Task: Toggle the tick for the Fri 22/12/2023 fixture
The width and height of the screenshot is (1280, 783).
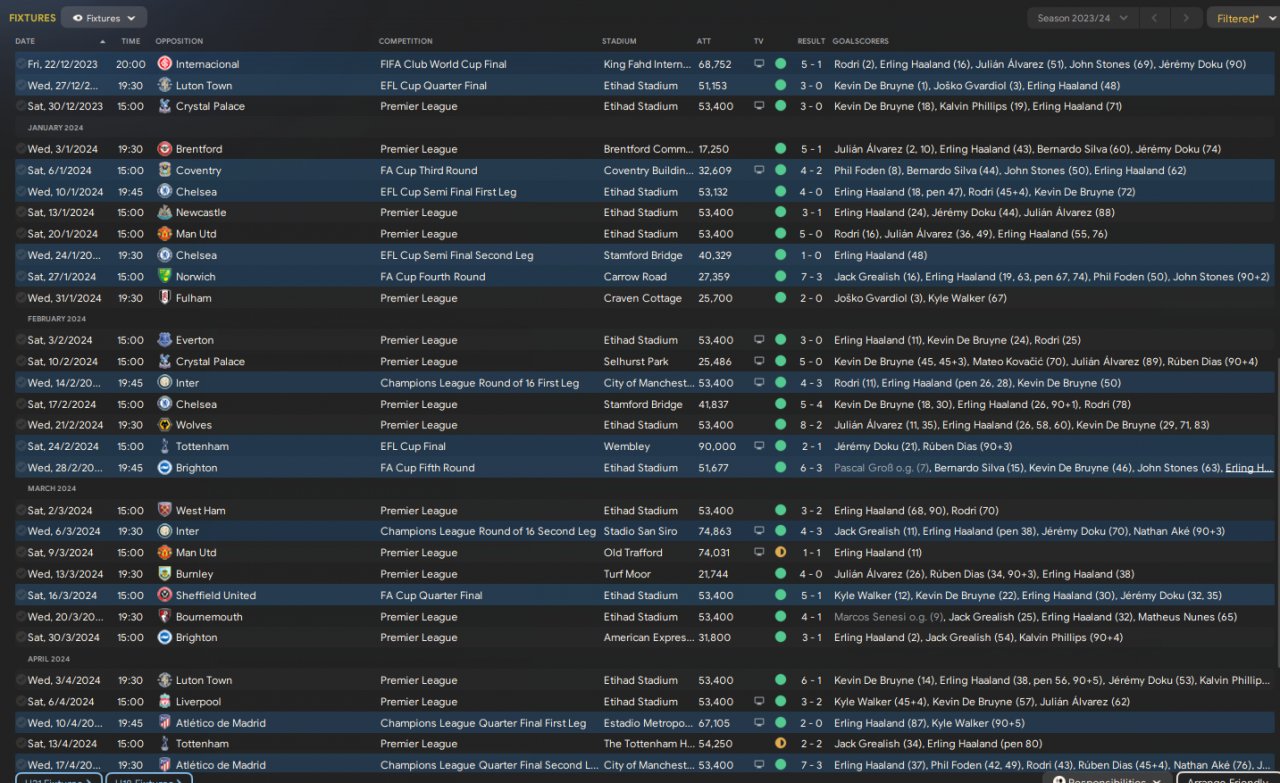Action: [21, 64]
